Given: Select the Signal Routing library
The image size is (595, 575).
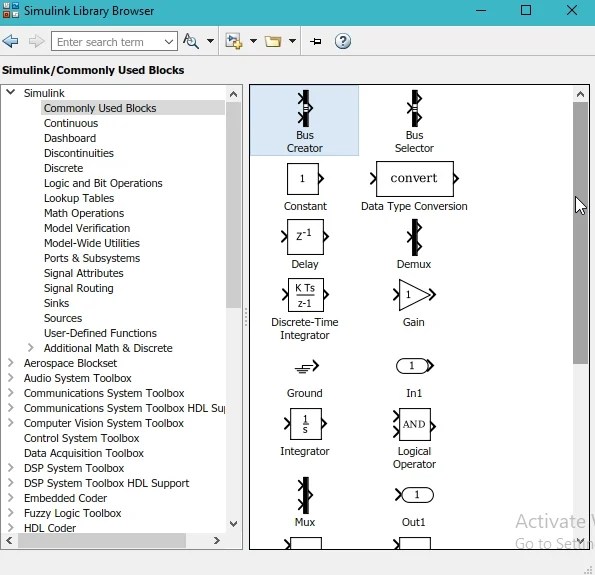Looking at the screenshot, I should pyautogui.click(x=79, y=288).
